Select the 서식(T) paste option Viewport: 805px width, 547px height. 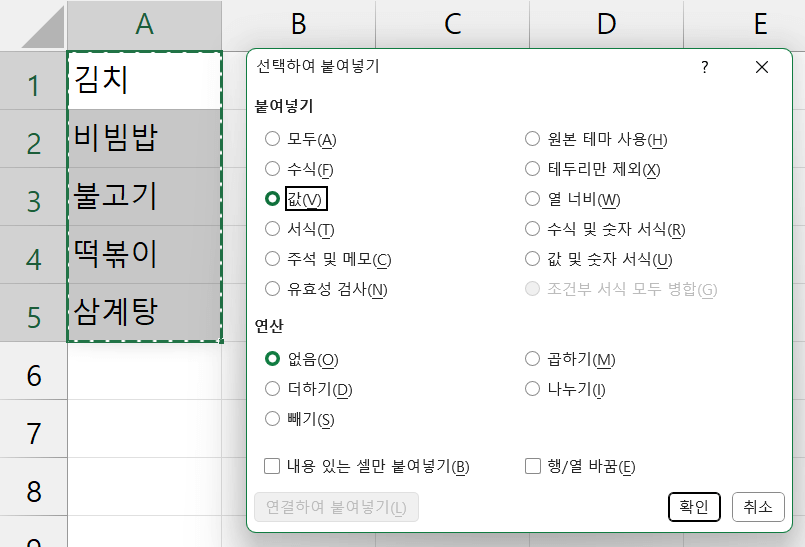(x=272, y=229)
